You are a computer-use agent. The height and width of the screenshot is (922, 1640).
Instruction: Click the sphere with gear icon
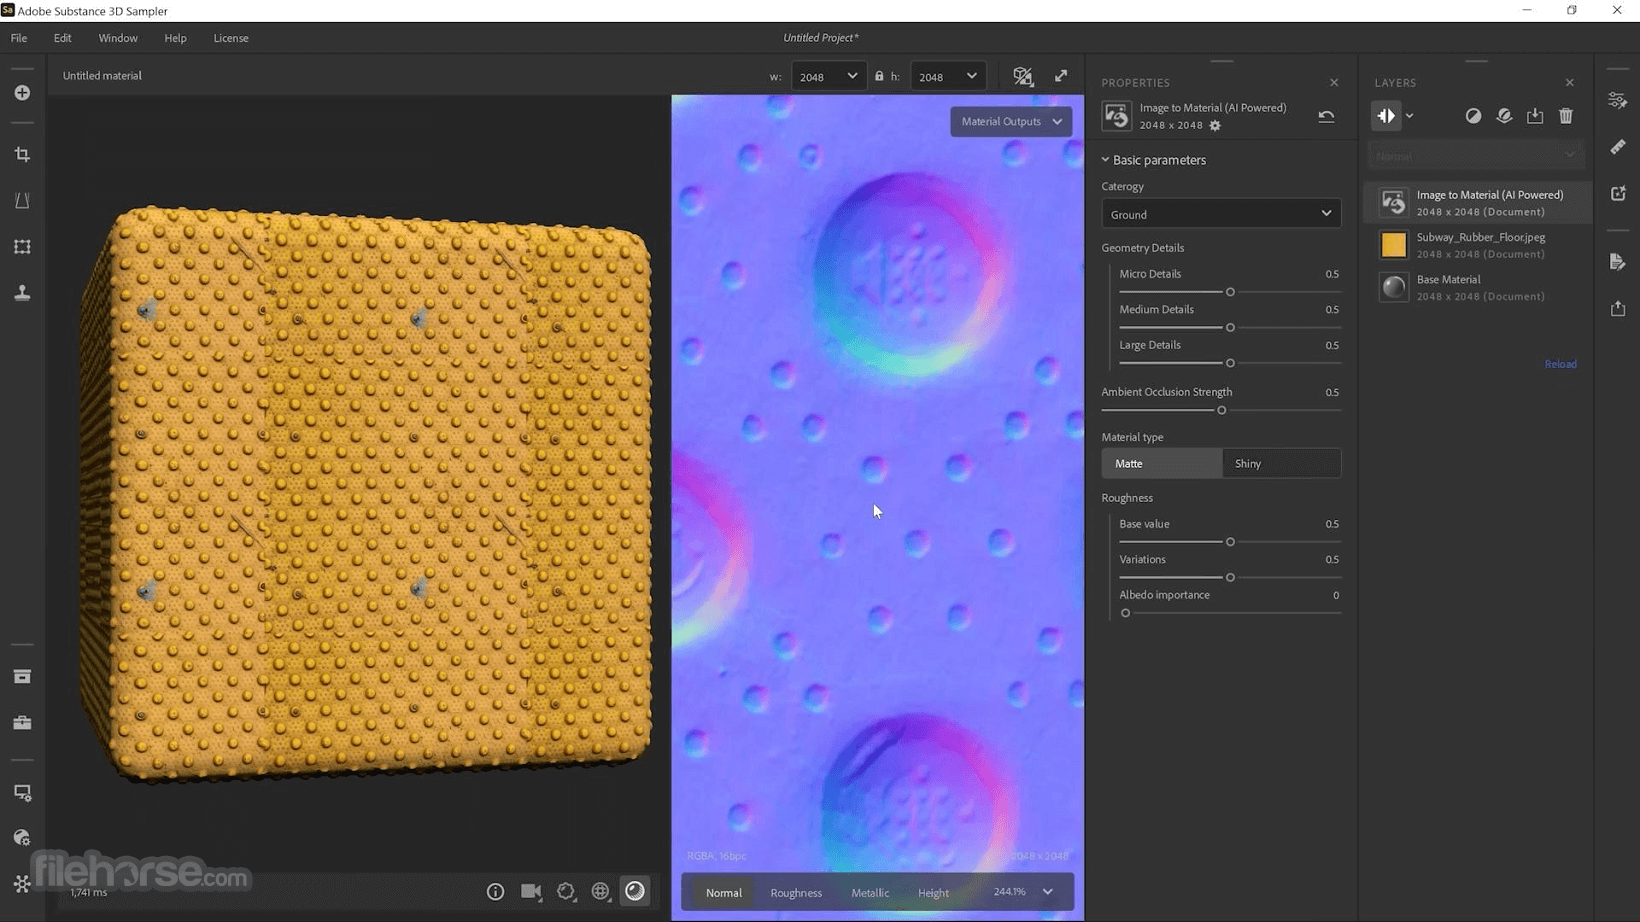(x=22, y=838)
